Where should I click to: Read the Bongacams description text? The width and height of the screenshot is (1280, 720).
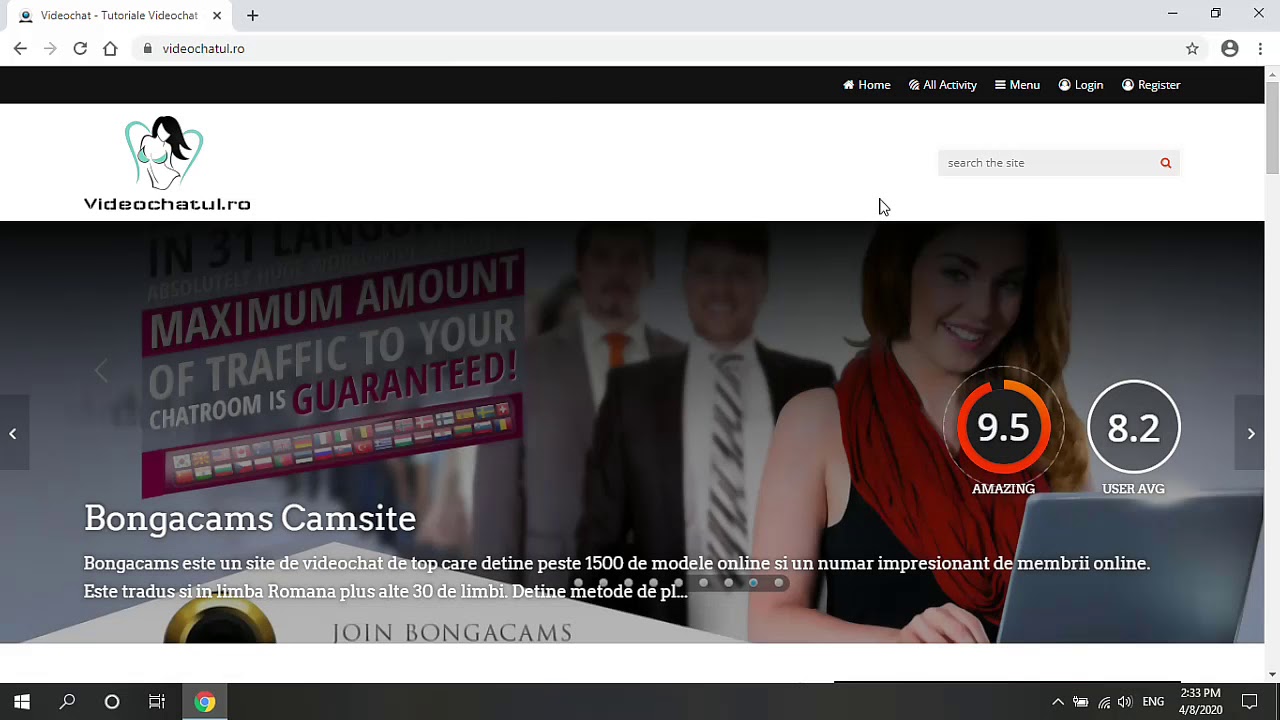tap(617, 577)
